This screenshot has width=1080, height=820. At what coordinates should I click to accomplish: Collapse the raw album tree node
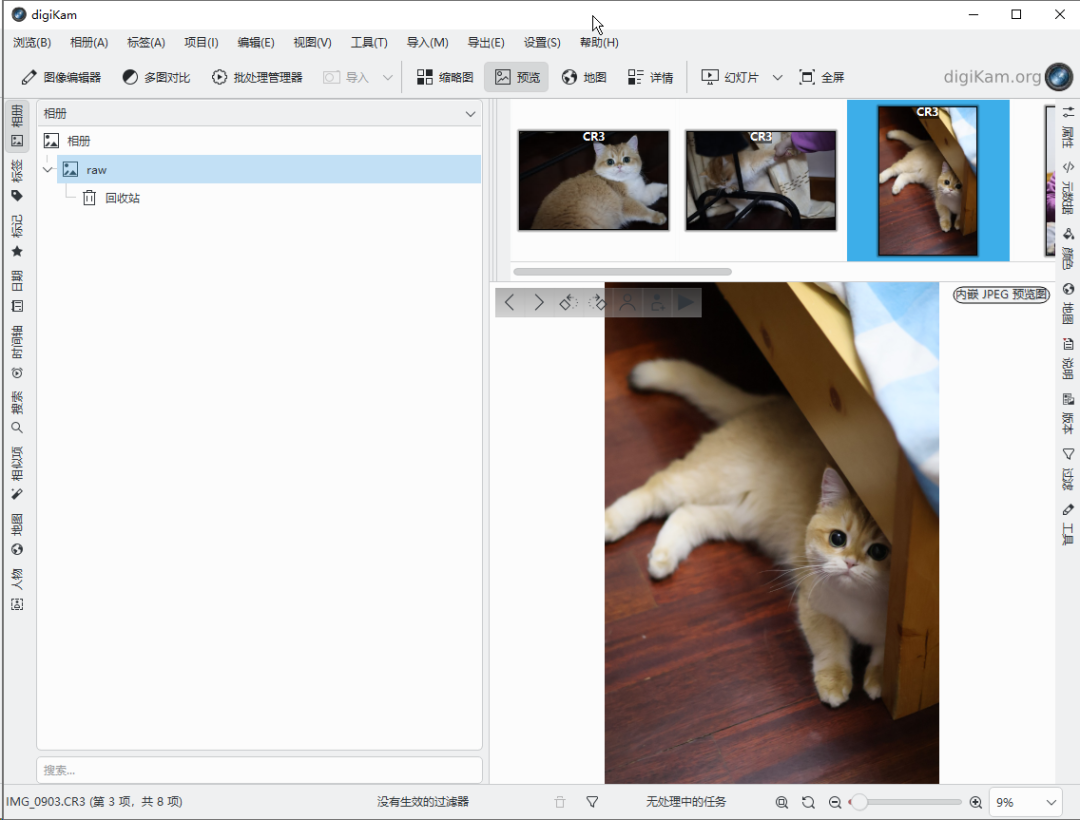pyautogui.click(x=47, y=170)
